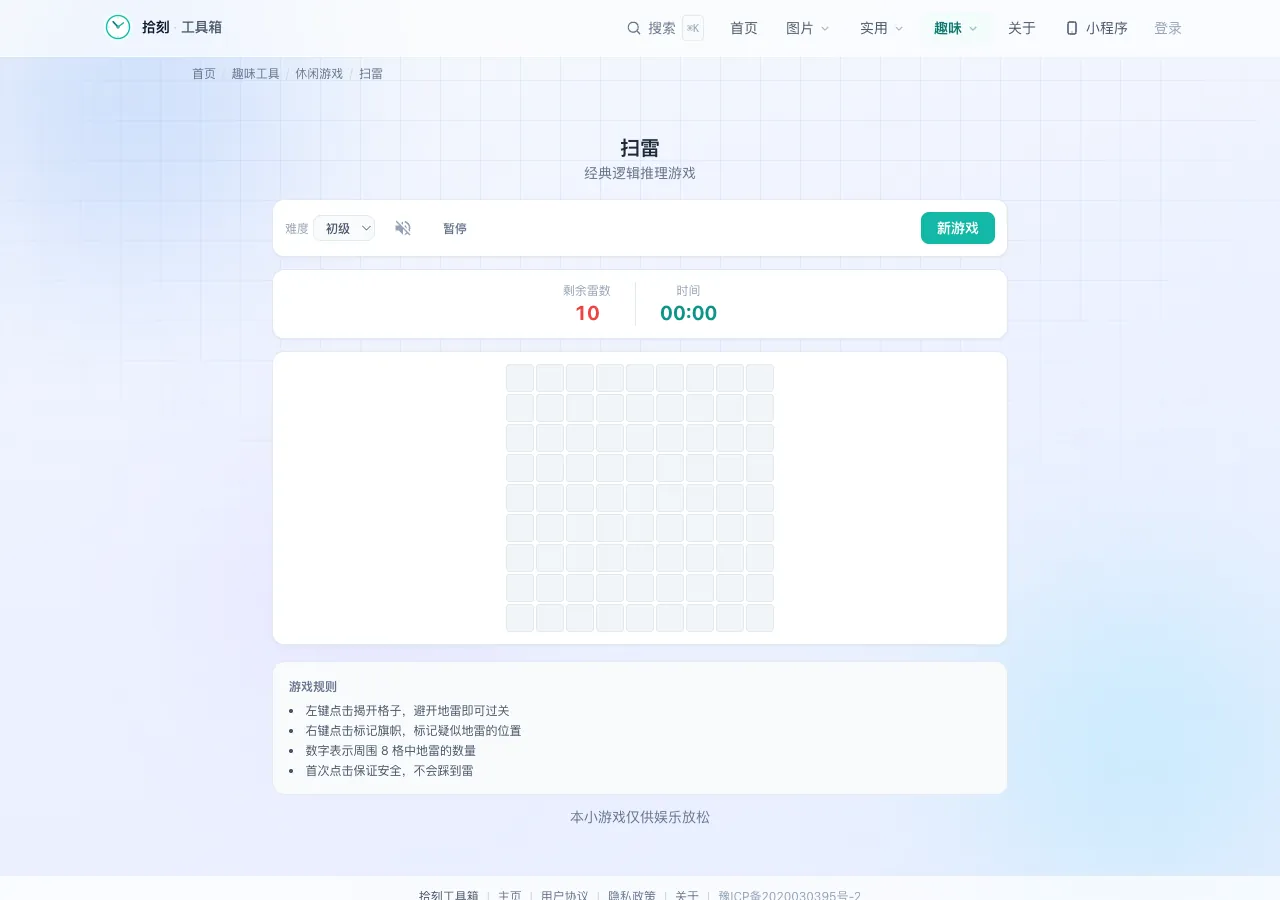This screenshot has height=900, width=1280.
Task: Reveal third row, seventh column minefield cell
Action: point(700,438)
